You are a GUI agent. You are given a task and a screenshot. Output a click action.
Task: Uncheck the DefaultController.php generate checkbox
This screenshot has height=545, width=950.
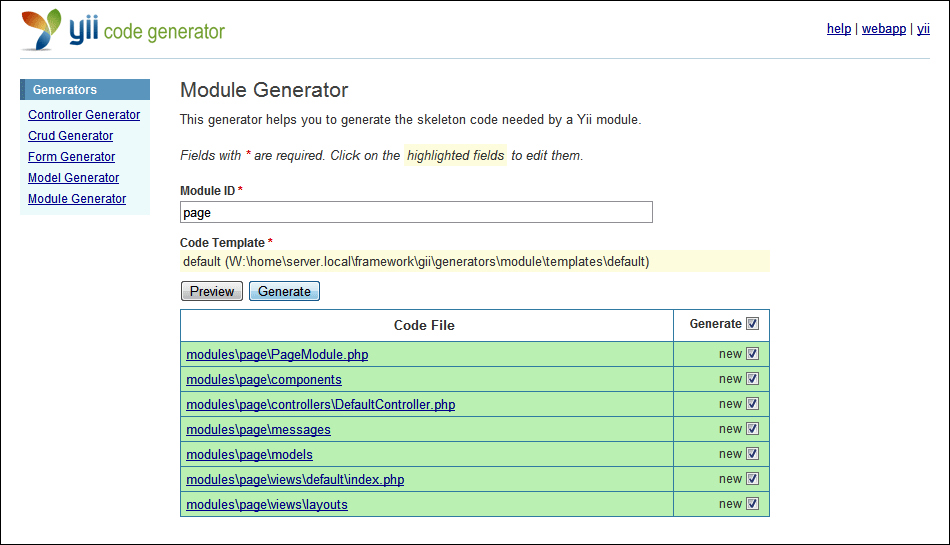click(x=753, y=404)
